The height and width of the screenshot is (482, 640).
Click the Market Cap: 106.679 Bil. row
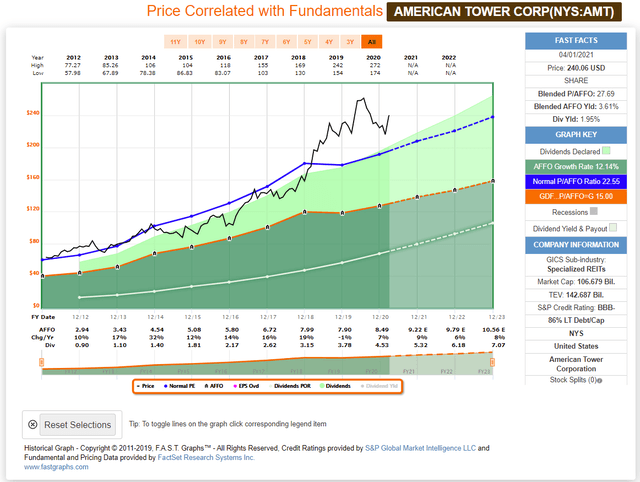click(576, 282)
